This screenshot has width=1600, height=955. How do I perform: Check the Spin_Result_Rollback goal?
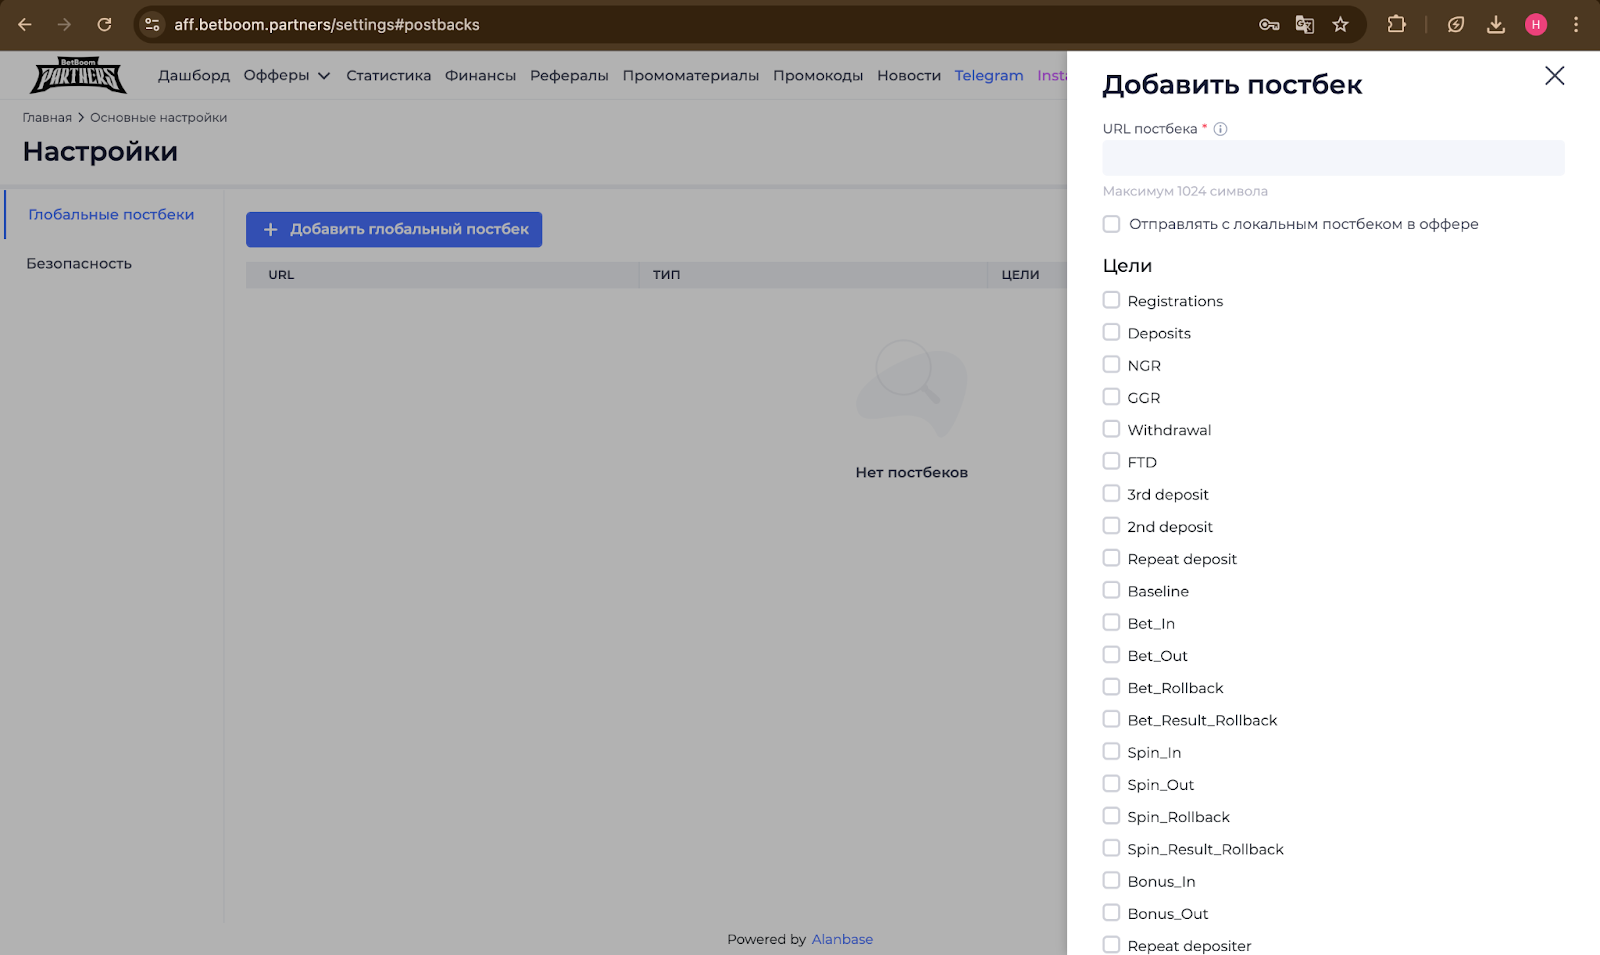point(1111,848)
